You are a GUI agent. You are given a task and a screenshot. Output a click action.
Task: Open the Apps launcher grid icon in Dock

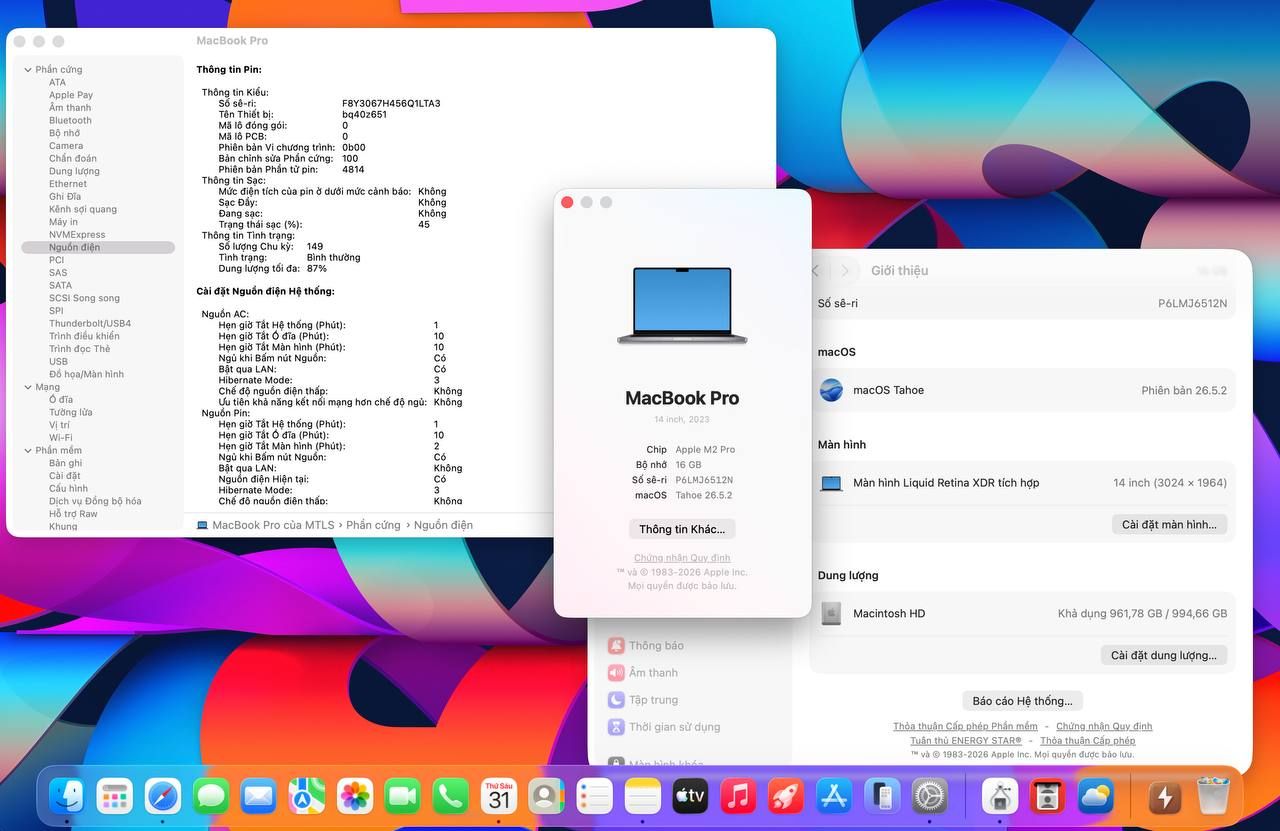[x=115, y=796]
